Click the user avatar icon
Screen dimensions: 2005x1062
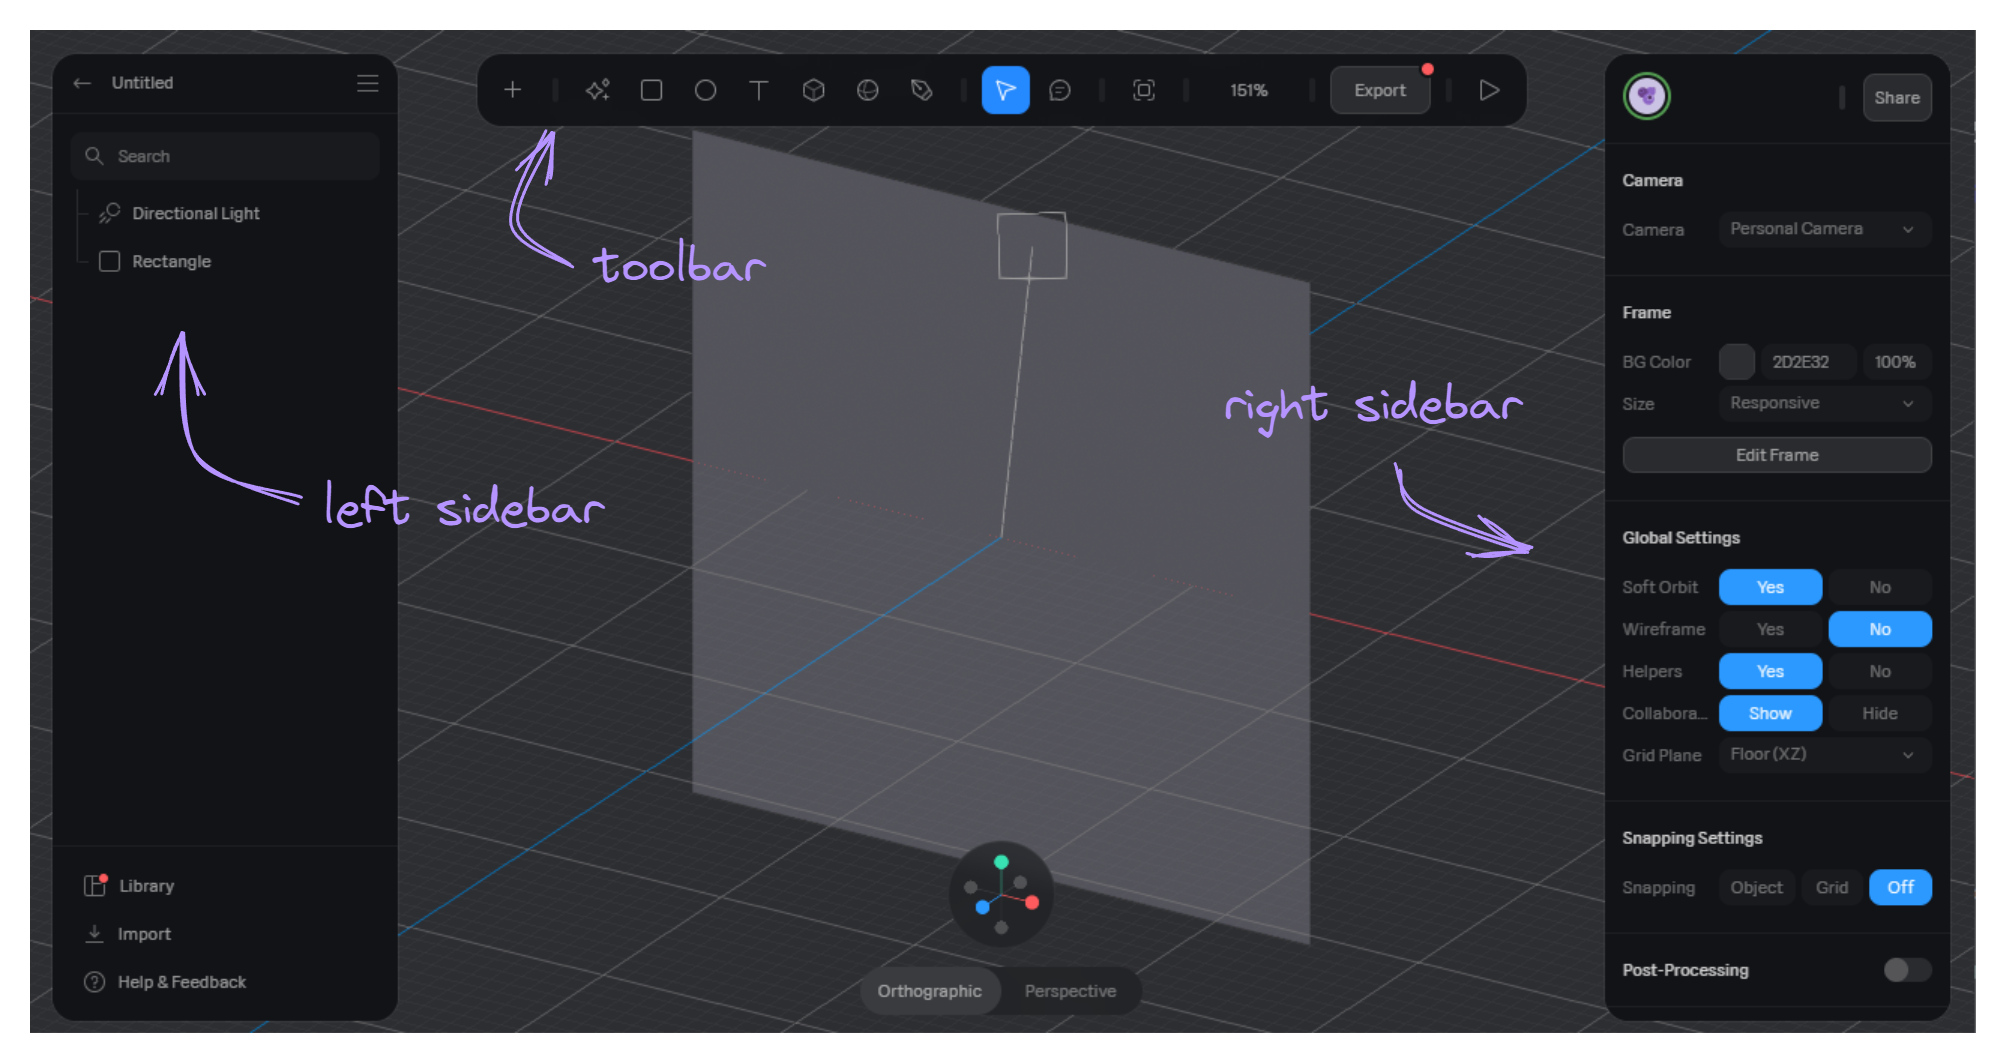[1646, 96]
